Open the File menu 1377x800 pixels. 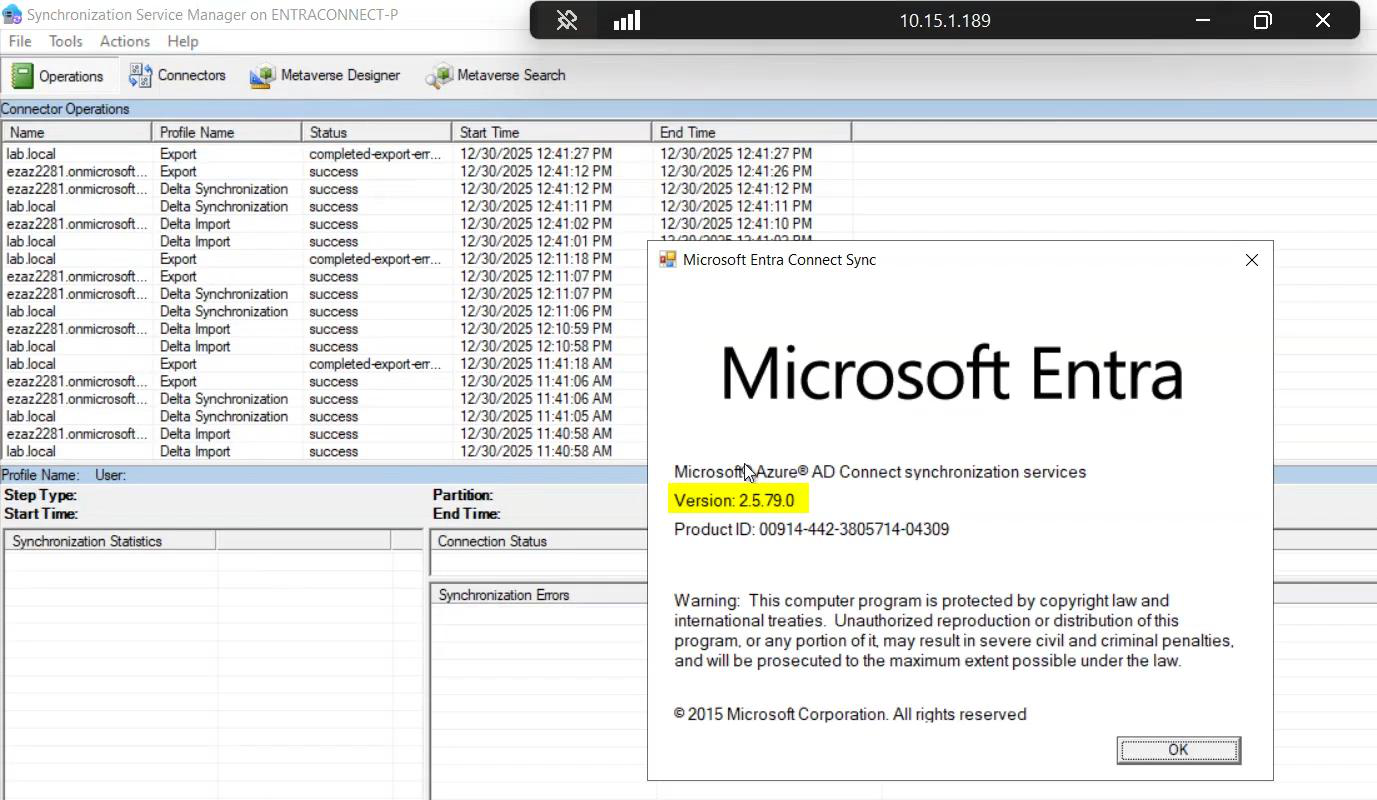tap(20, 41)
